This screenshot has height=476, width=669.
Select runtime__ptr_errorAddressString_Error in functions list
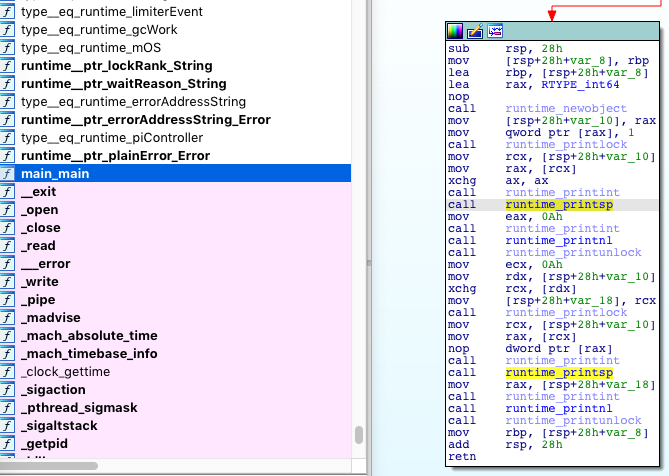coord(175,119)
